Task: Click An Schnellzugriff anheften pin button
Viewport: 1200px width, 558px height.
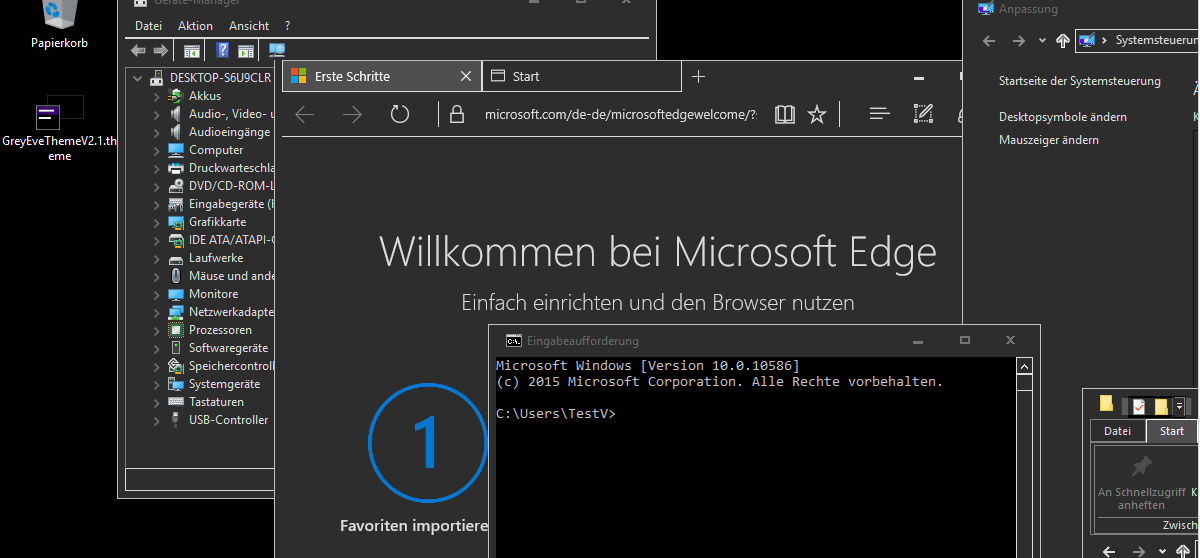Action: coord(1141,482)
